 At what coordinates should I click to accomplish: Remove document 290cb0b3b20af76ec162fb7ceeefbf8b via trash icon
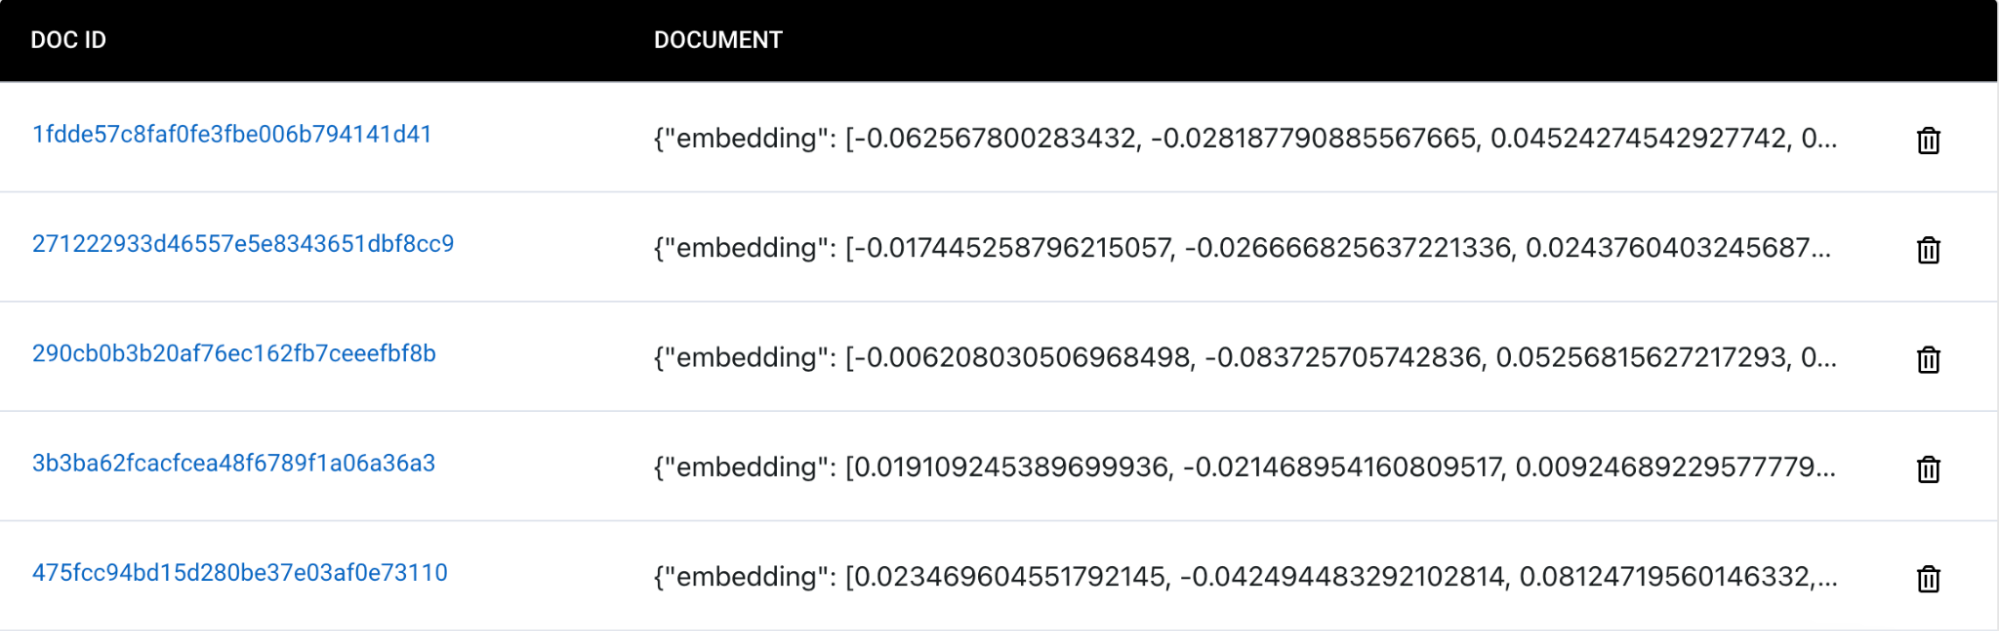[x=1928, y=360]
